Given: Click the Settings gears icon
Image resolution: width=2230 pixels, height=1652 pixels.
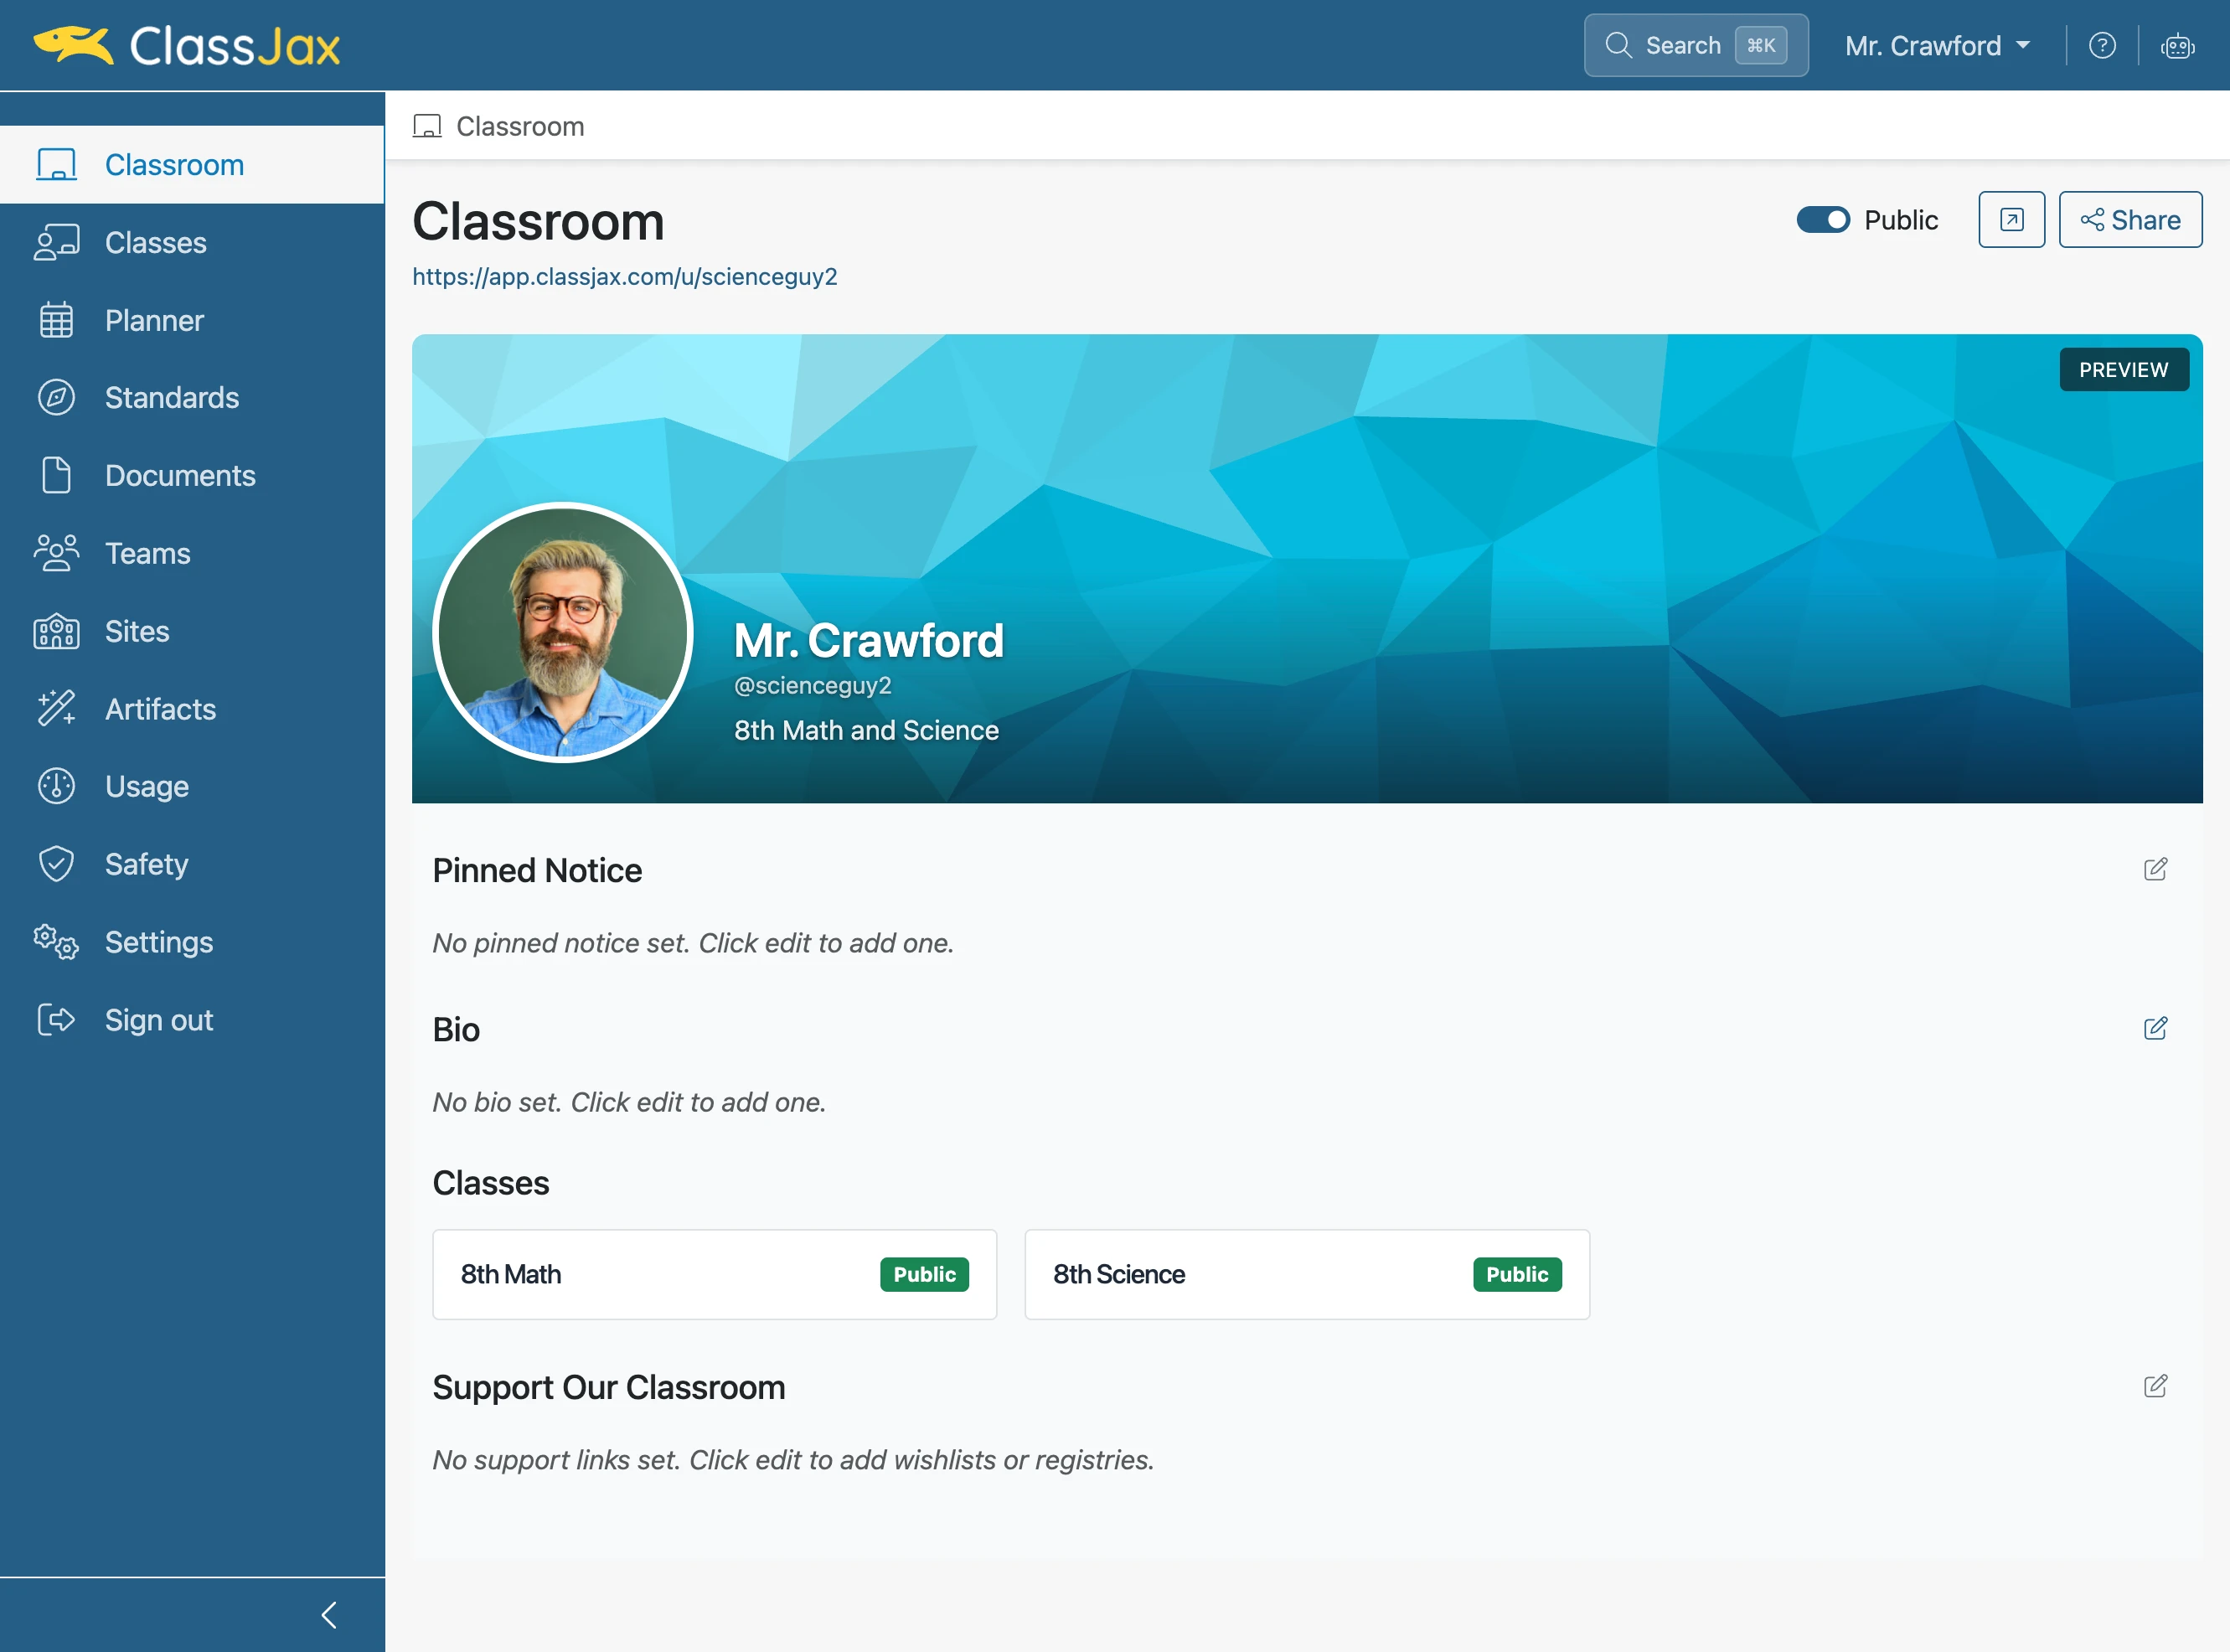Looking at the screenshot, I should click(x=56, y=942).
